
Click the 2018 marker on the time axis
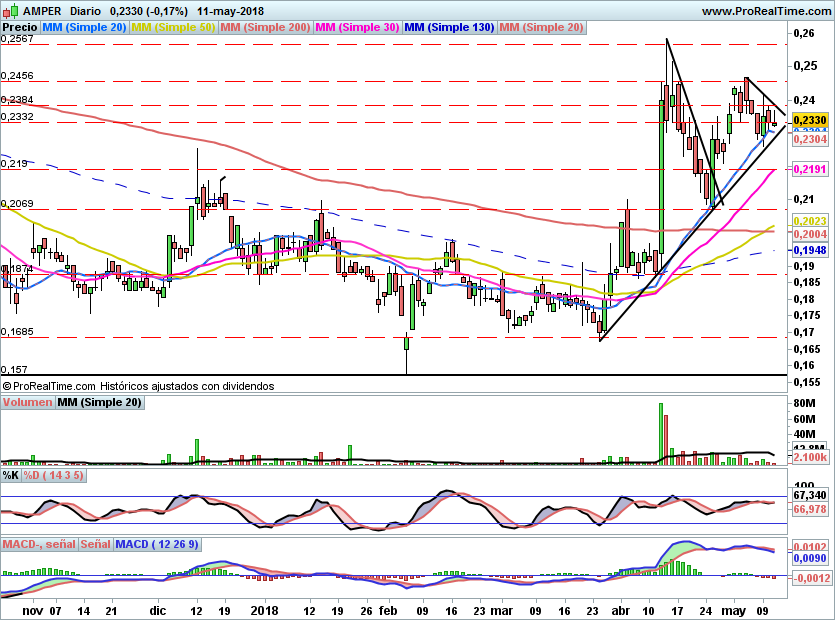264,610
